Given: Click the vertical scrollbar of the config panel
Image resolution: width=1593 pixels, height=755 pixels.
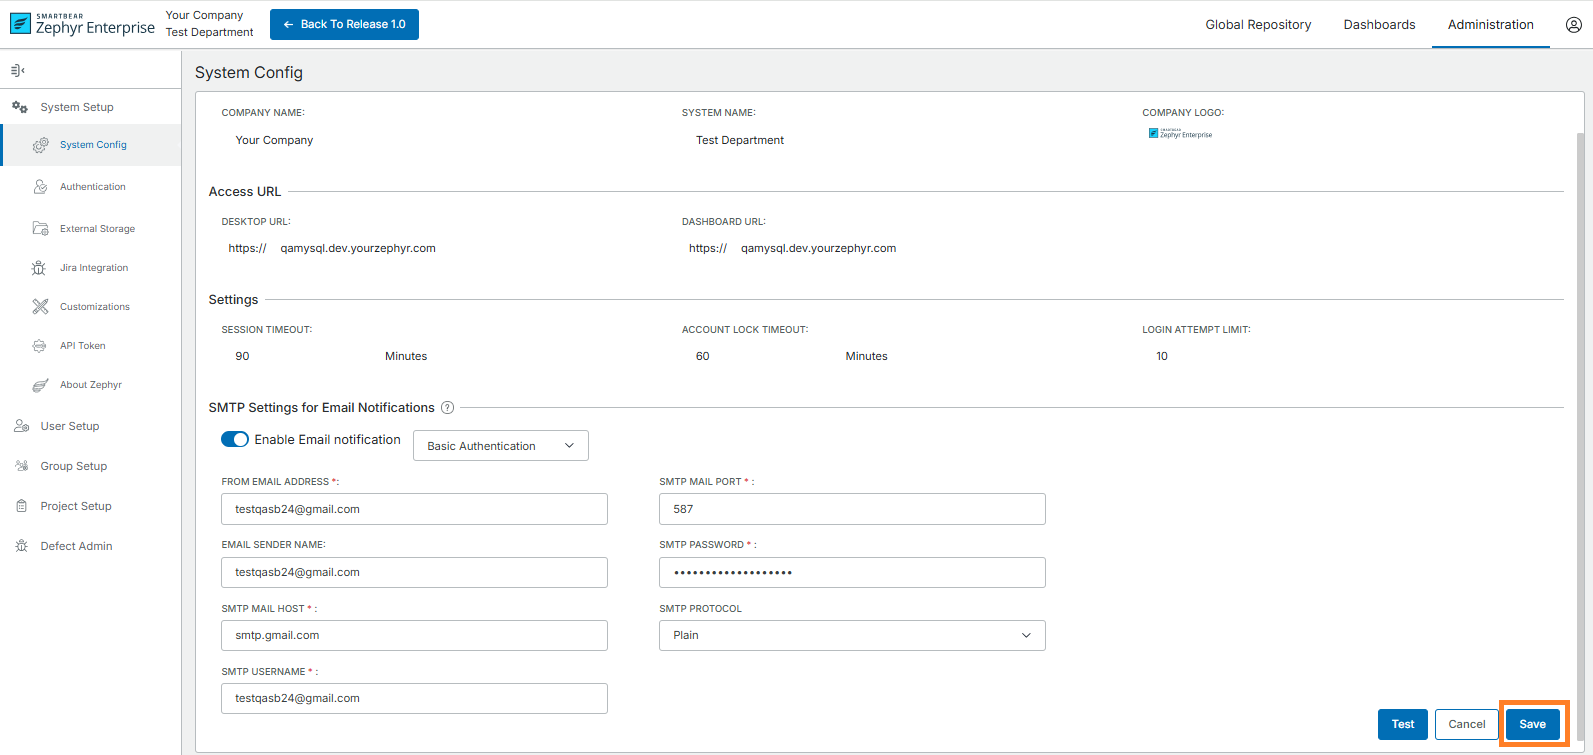Looking at the screenshot, I should click(1580, 400).
